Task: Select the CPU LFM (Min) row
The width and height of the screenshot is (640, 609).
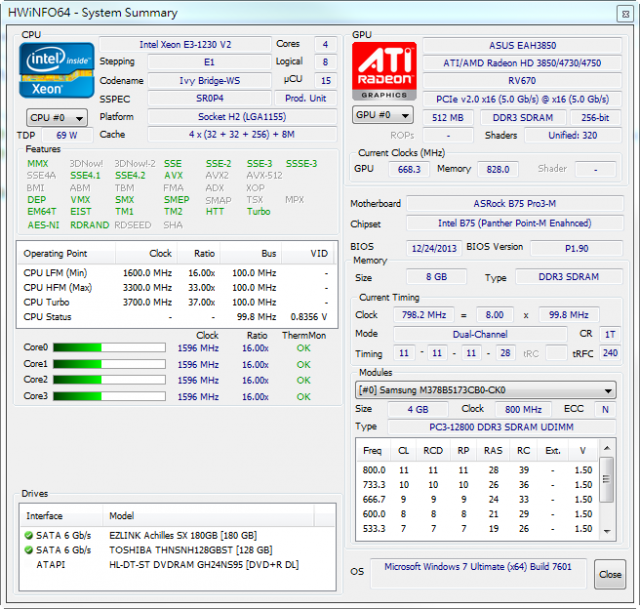Action: point(177,273)
